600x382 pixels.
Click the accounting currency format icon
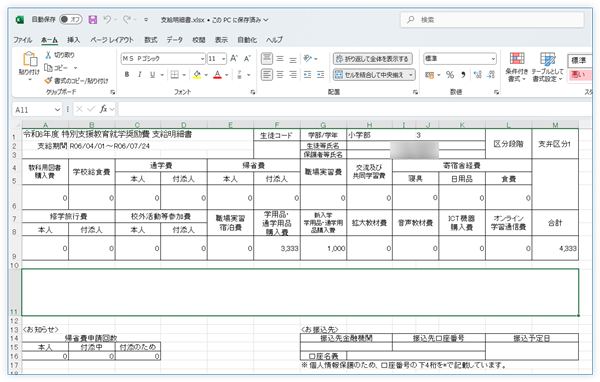click(x=430, y=75)
